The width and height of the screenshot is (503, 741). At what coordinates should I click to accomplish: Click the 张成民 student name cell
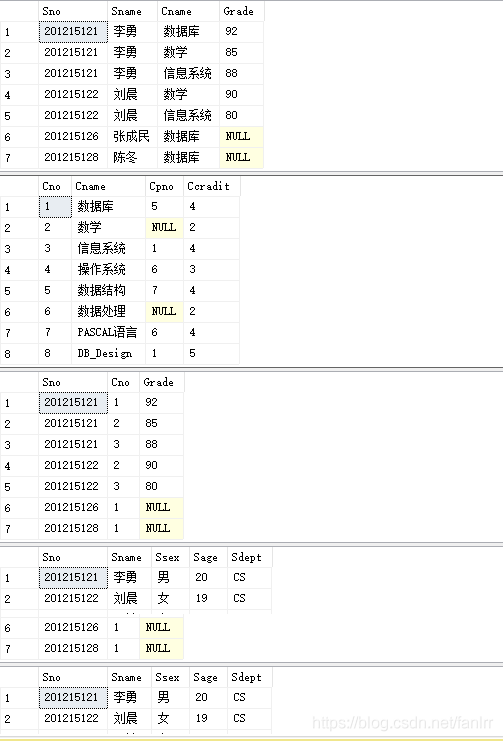(132, 137)
